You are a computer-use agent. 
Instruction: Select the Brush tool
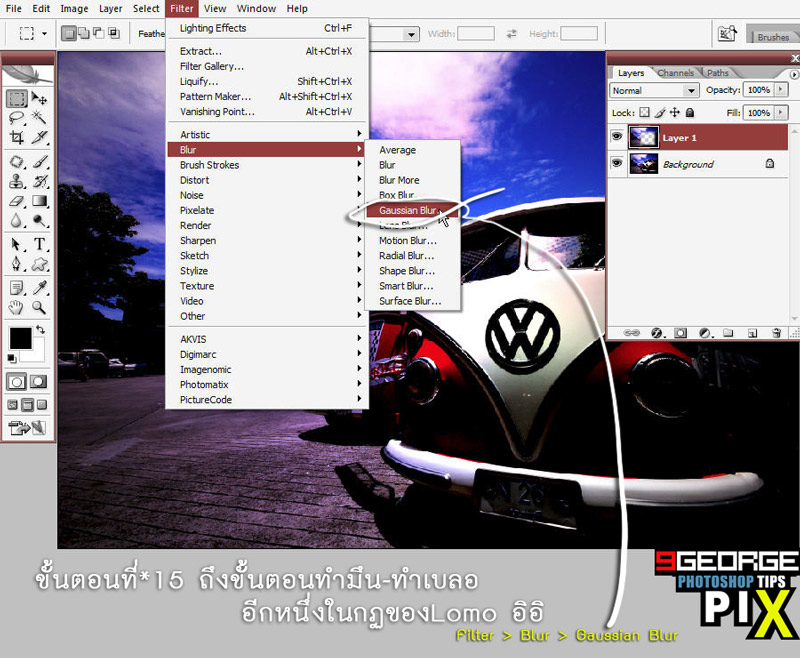pos(39,162)
